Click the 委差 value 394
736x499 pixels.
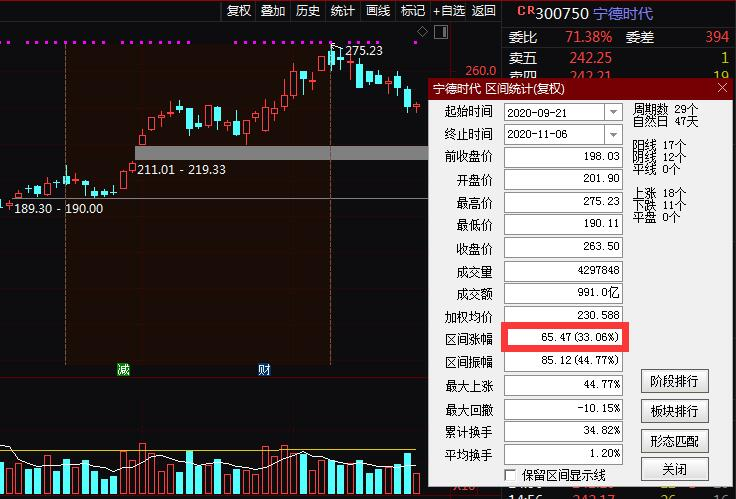tap(717, 37)
